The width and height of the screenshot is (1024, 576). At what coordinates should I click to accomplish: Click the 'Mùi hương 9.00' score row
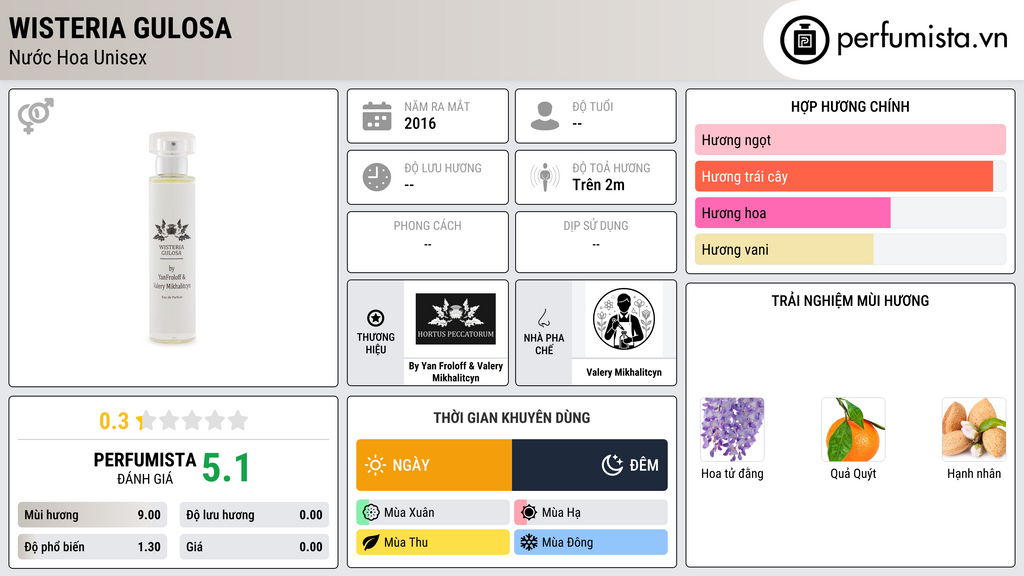92,515
